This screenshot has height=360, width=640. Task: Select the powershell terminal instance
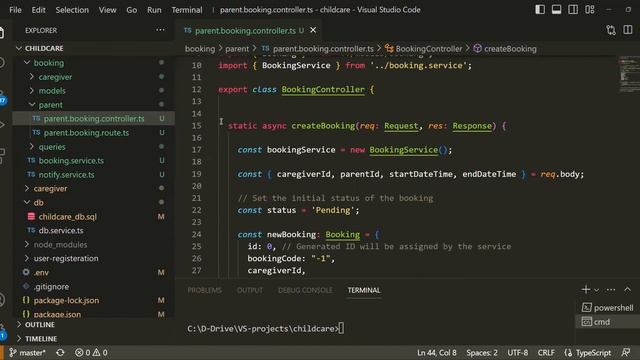pos(608,308)
